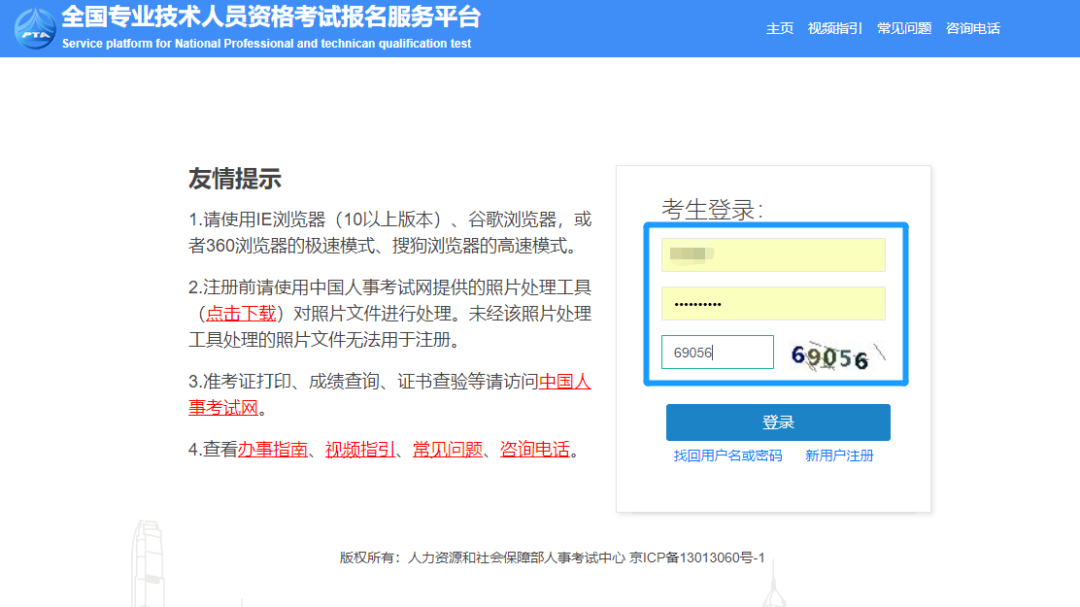Click the password input field

click(x=772, y=303)
